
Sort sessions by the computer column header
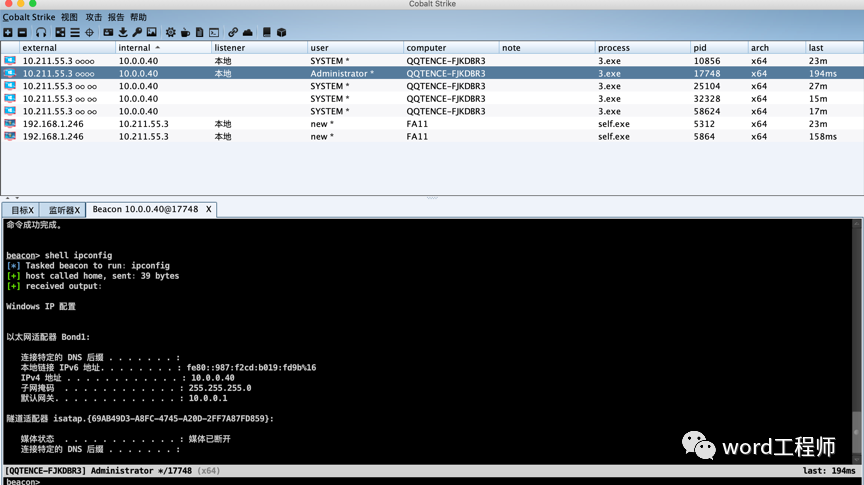click(x=451, y=48)
